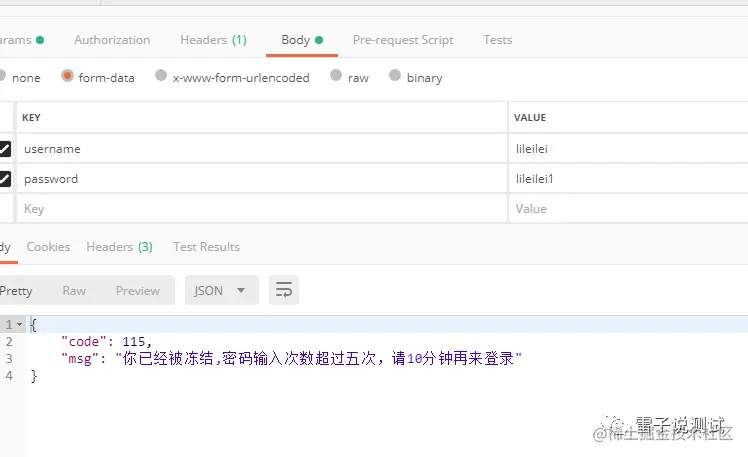Go to Pre-request Script tab

[x=403, y=40]
